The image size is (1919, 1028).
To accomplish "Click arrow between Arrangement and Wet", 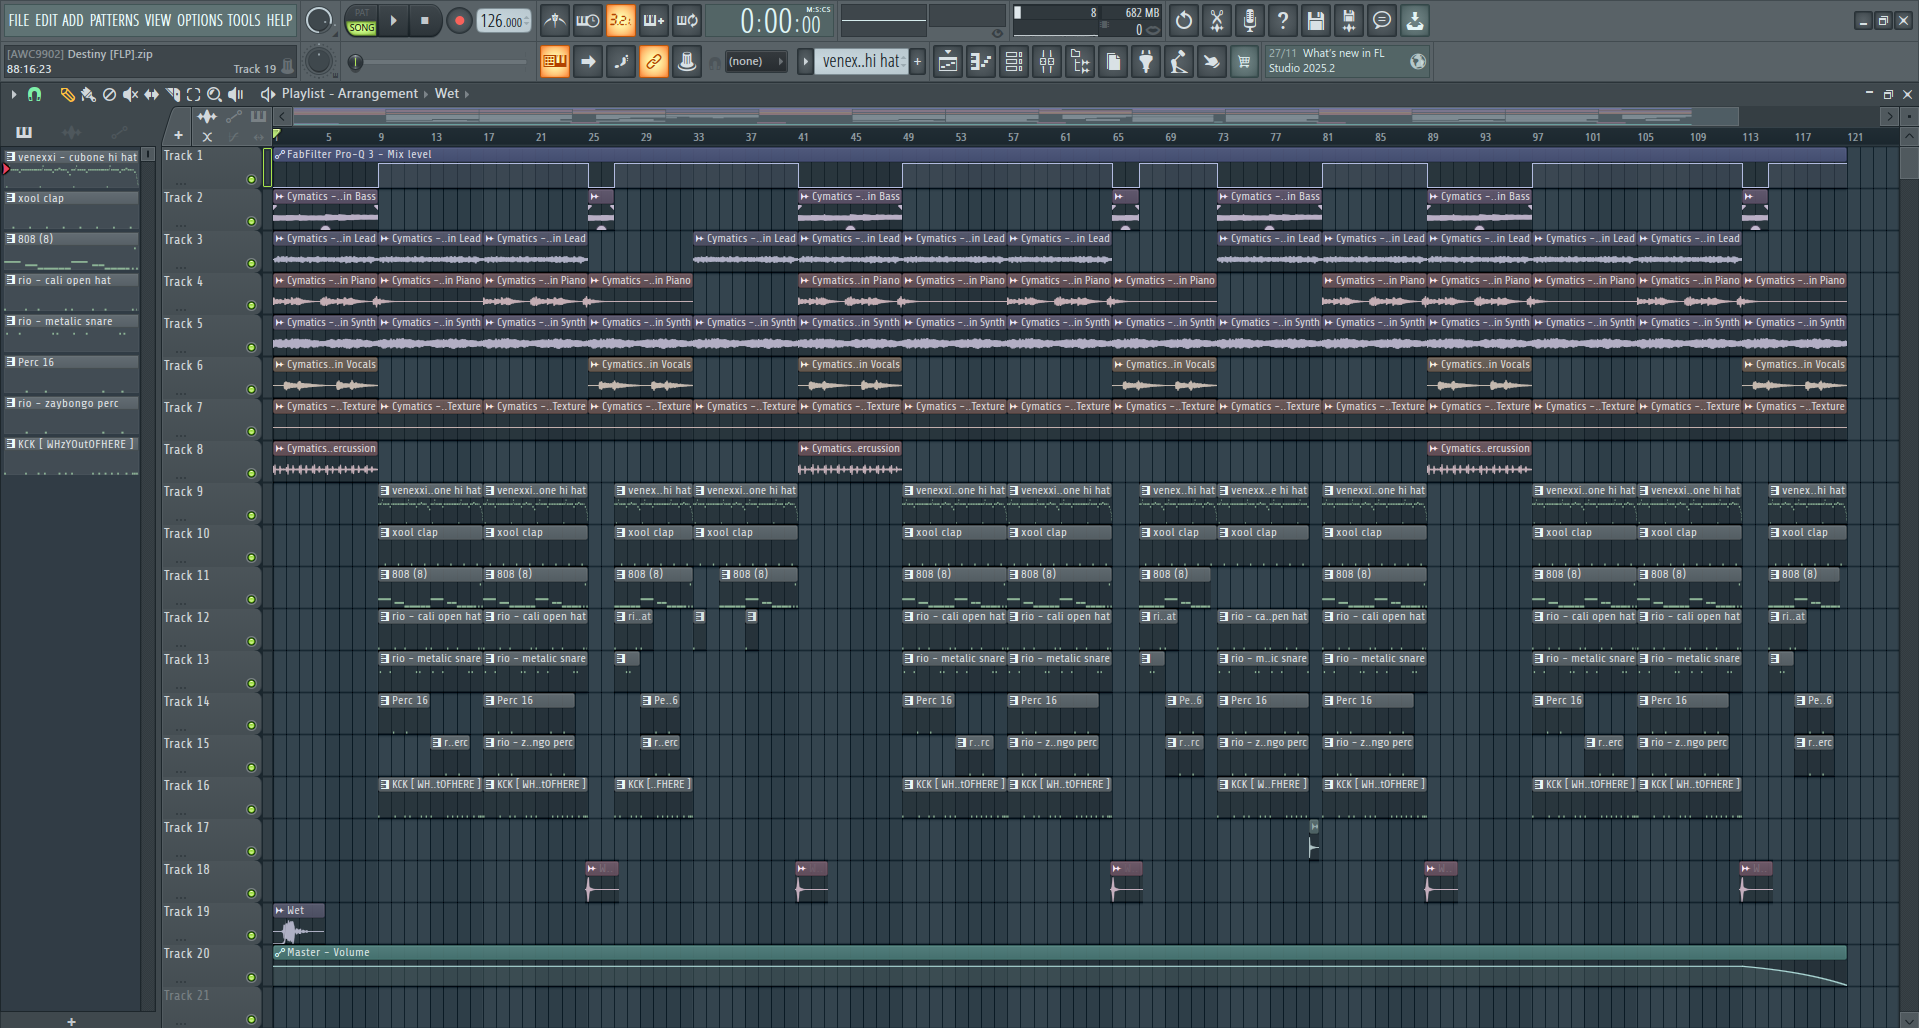I will click(426, 94).
